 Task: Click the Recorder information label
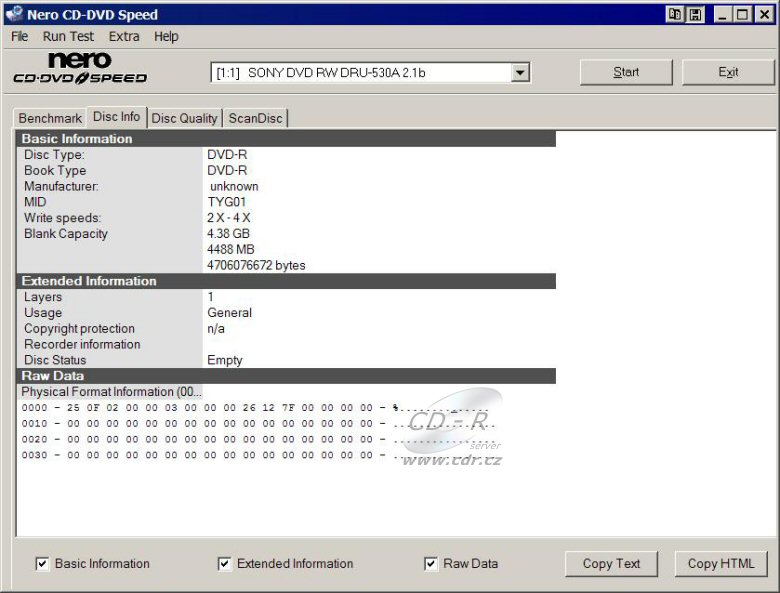click(82, 344)
